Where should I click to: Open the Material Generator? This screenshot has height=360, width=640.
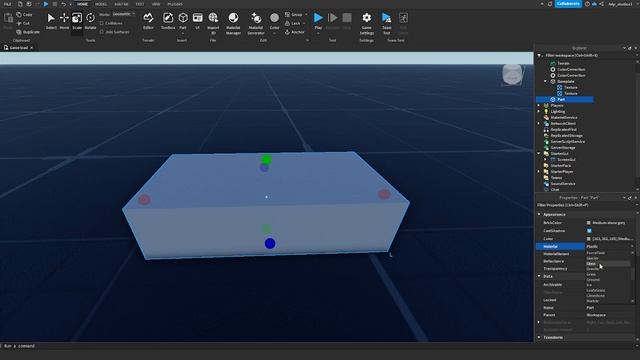pyautogui.click(x=256, y=23)
